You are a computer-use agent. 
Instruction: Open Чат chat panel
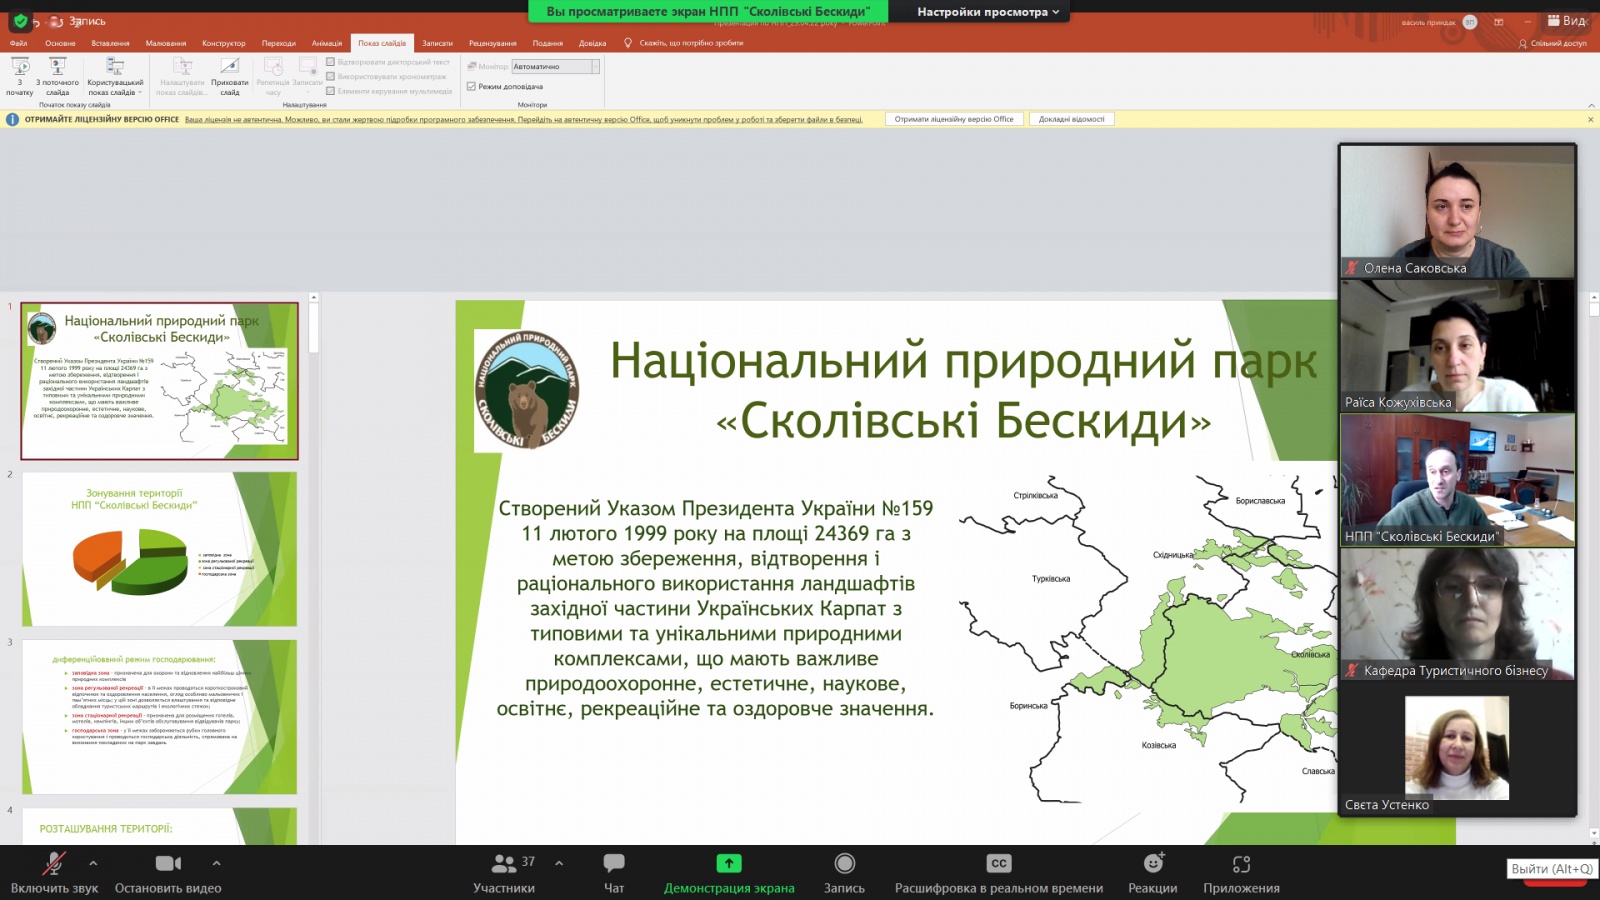614,872
